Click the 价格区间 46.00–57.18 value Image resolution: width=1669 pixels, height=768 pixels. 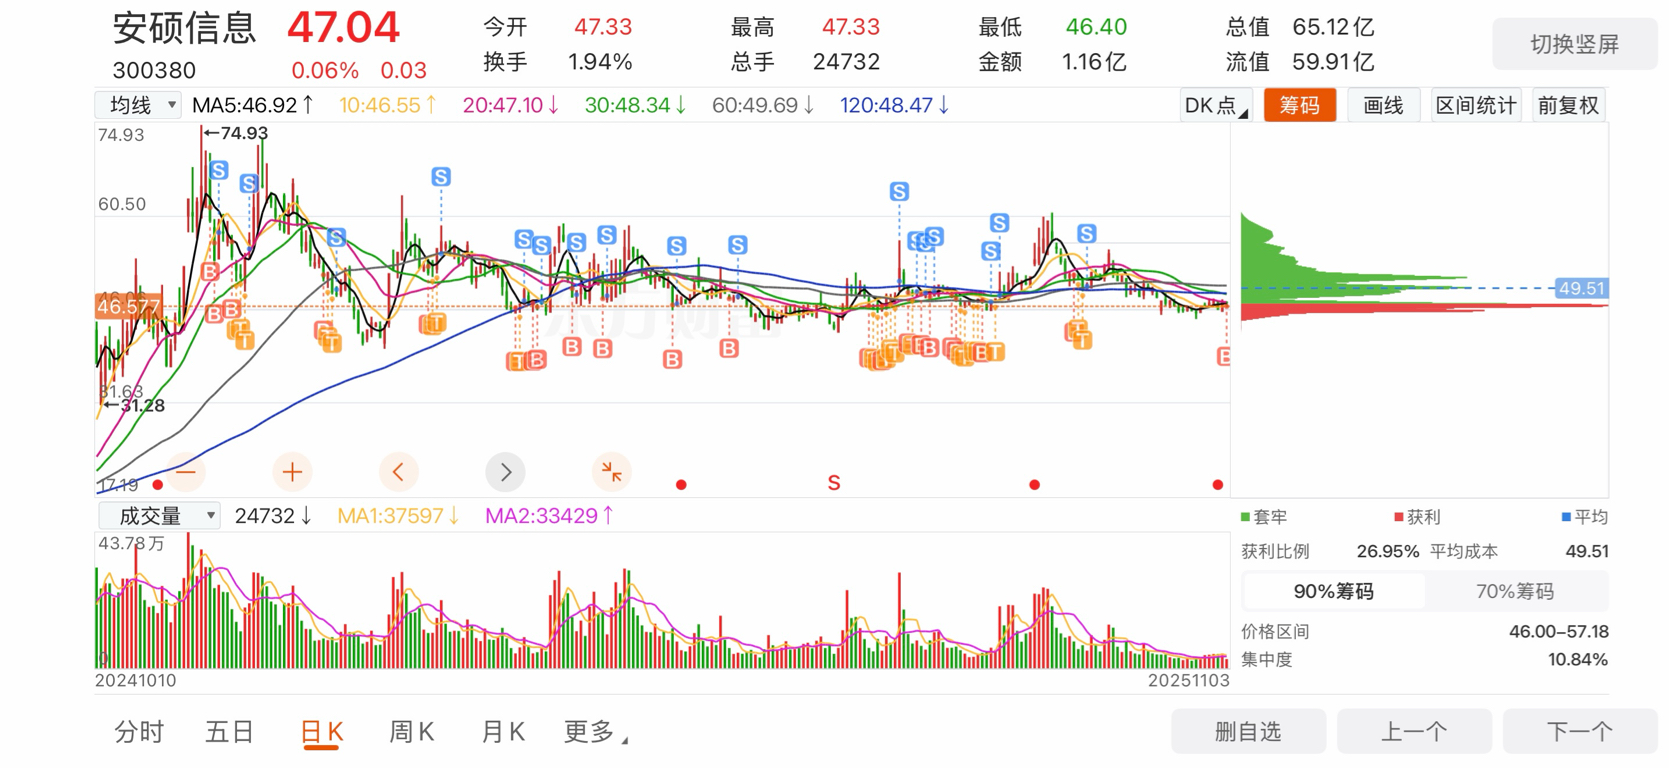click(1558, 632)
